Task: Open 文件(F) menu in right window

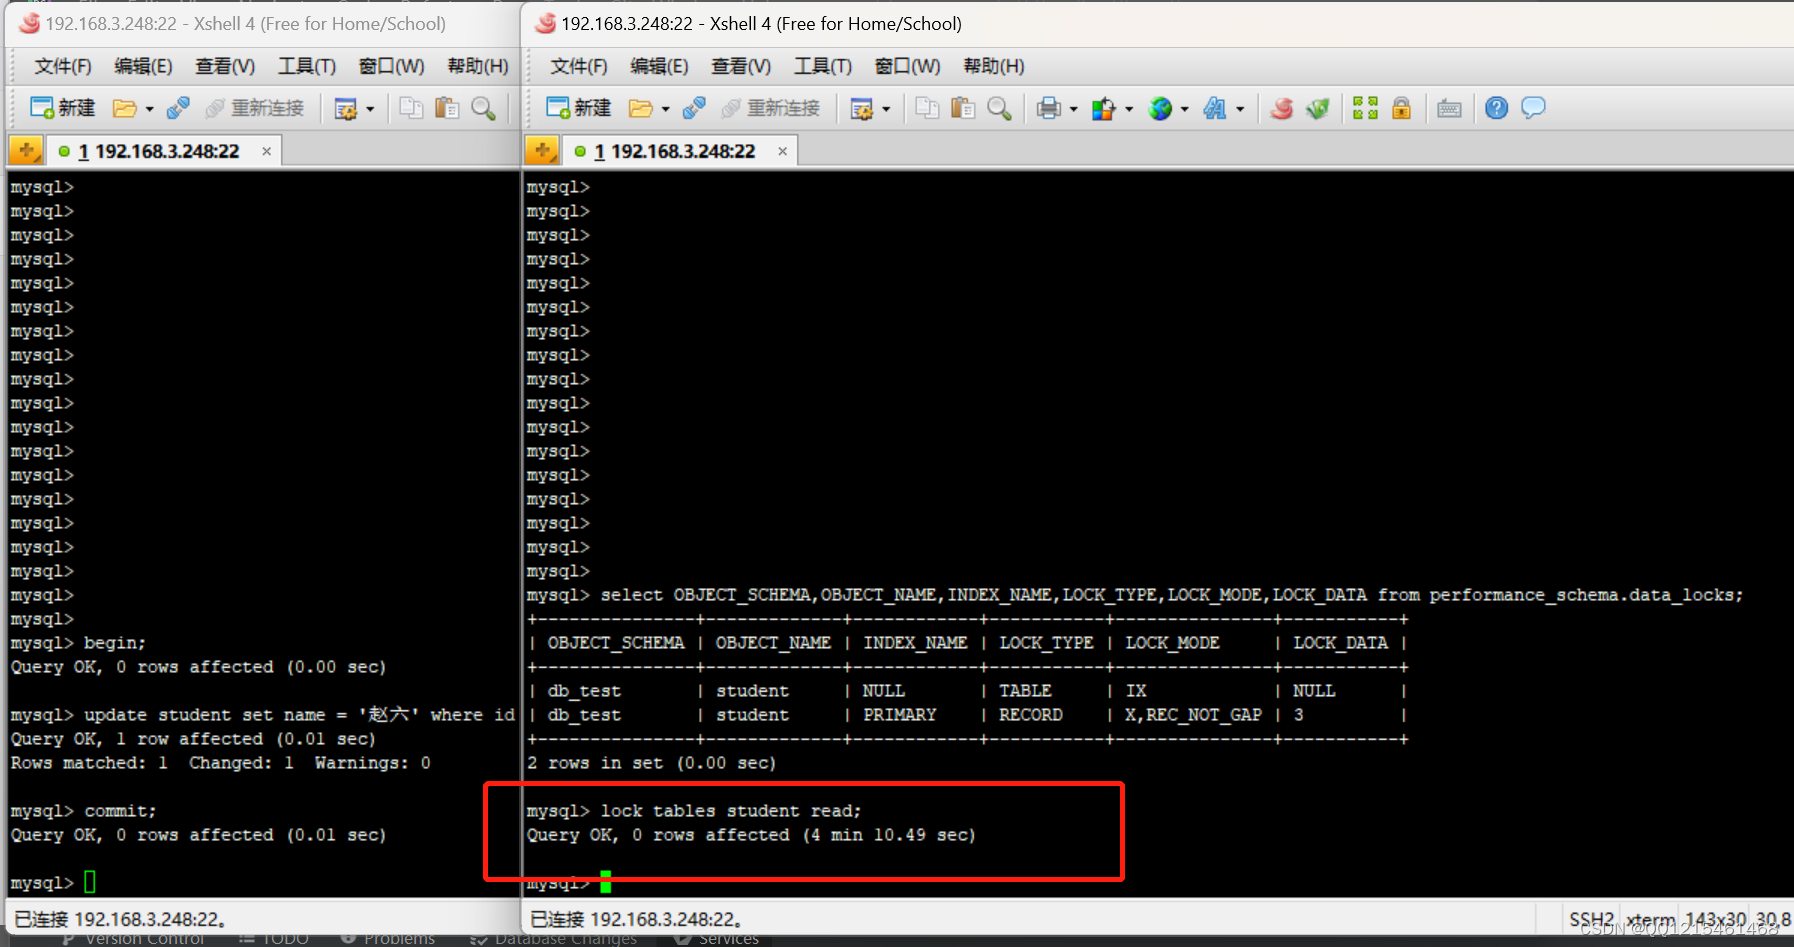Action: tap(579, 66)
